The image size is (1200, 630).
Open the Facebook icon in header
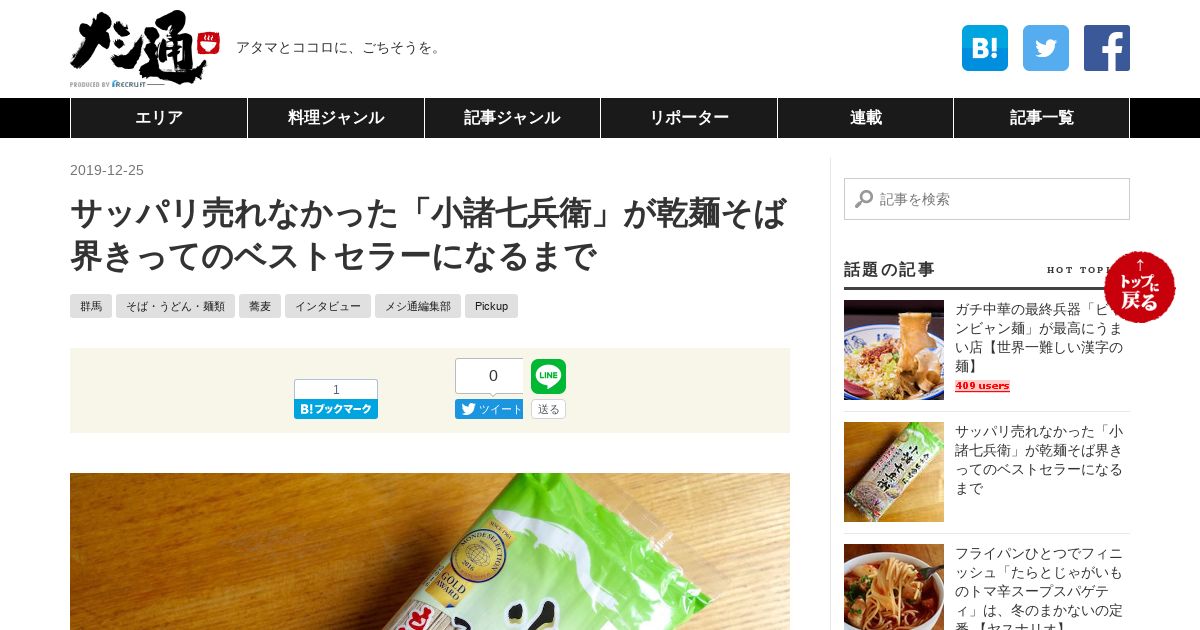(x=1107, y=48)
